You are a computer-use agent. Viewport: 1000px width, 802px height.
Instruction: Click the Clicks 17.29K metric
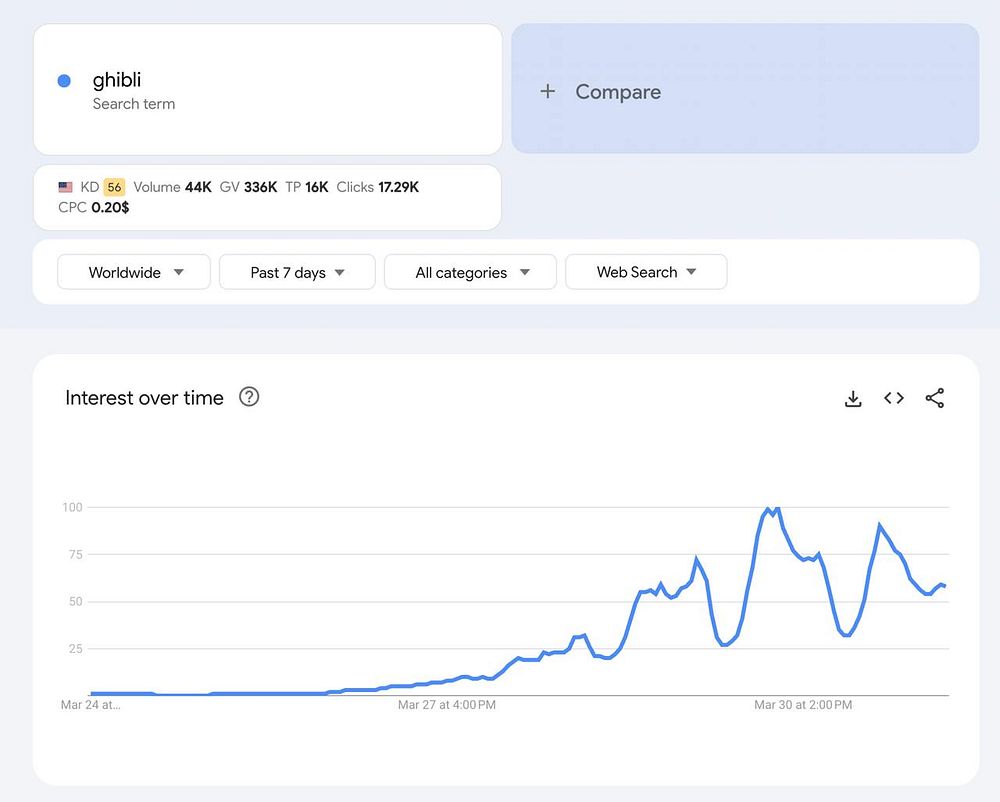(x=377, y=187)
